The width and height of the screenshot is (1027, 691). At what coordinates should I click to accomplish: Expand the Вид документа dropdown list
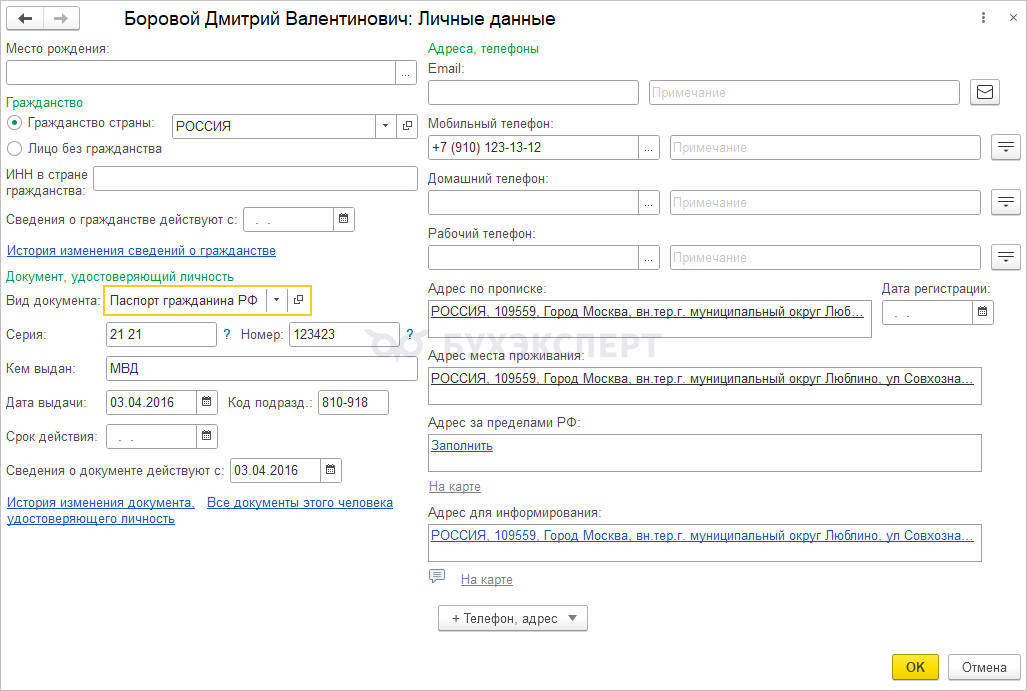277,300
